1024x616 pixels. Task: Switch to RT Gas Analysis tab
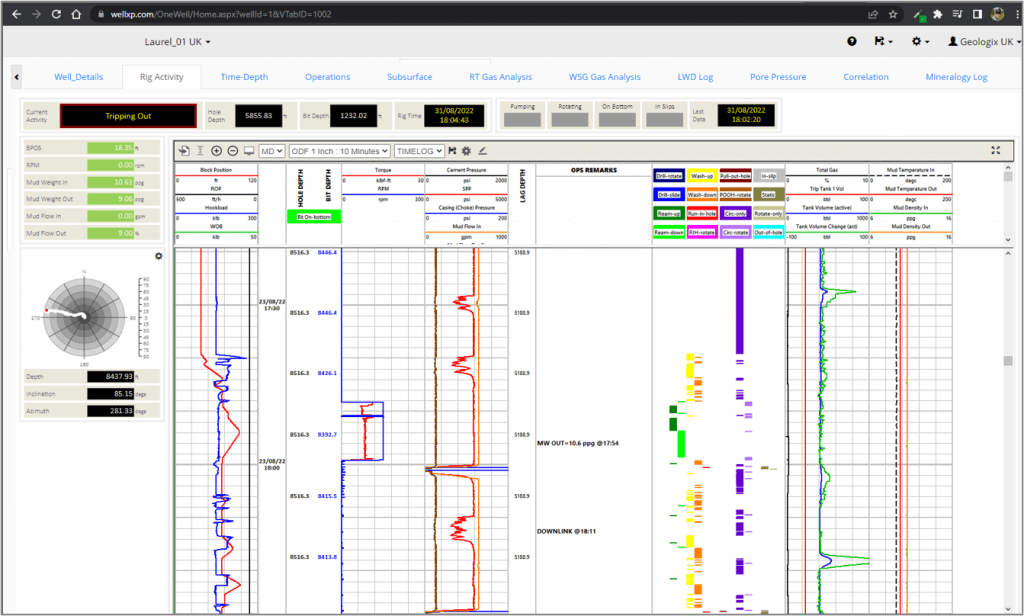tap(500, 77)
